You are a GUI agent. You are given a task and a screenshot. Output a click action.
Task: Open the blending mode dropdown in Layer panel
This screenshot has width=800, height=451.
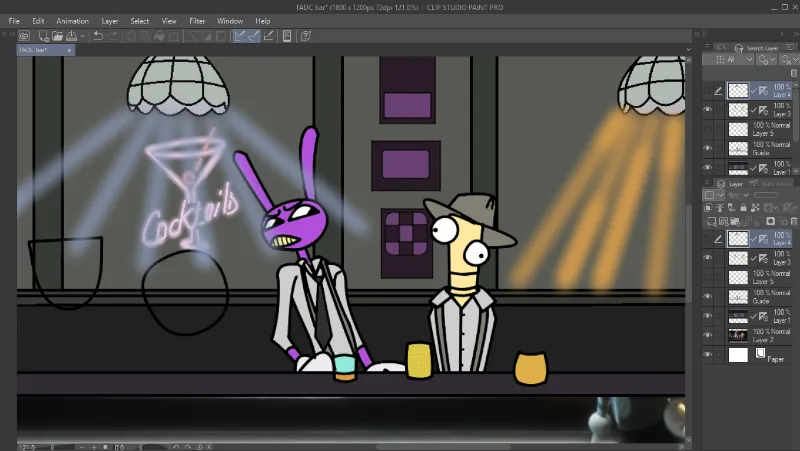pos(738,195)
